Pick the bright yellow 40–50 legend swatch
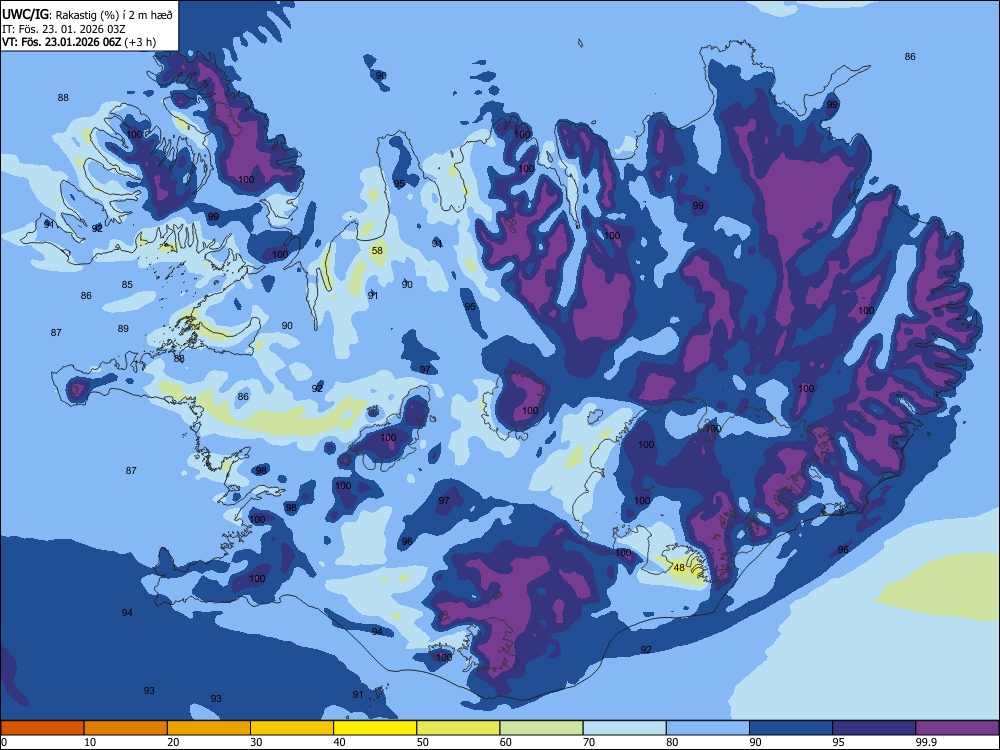The height and width of the screenshot is (750, 1000). point(375,728)
